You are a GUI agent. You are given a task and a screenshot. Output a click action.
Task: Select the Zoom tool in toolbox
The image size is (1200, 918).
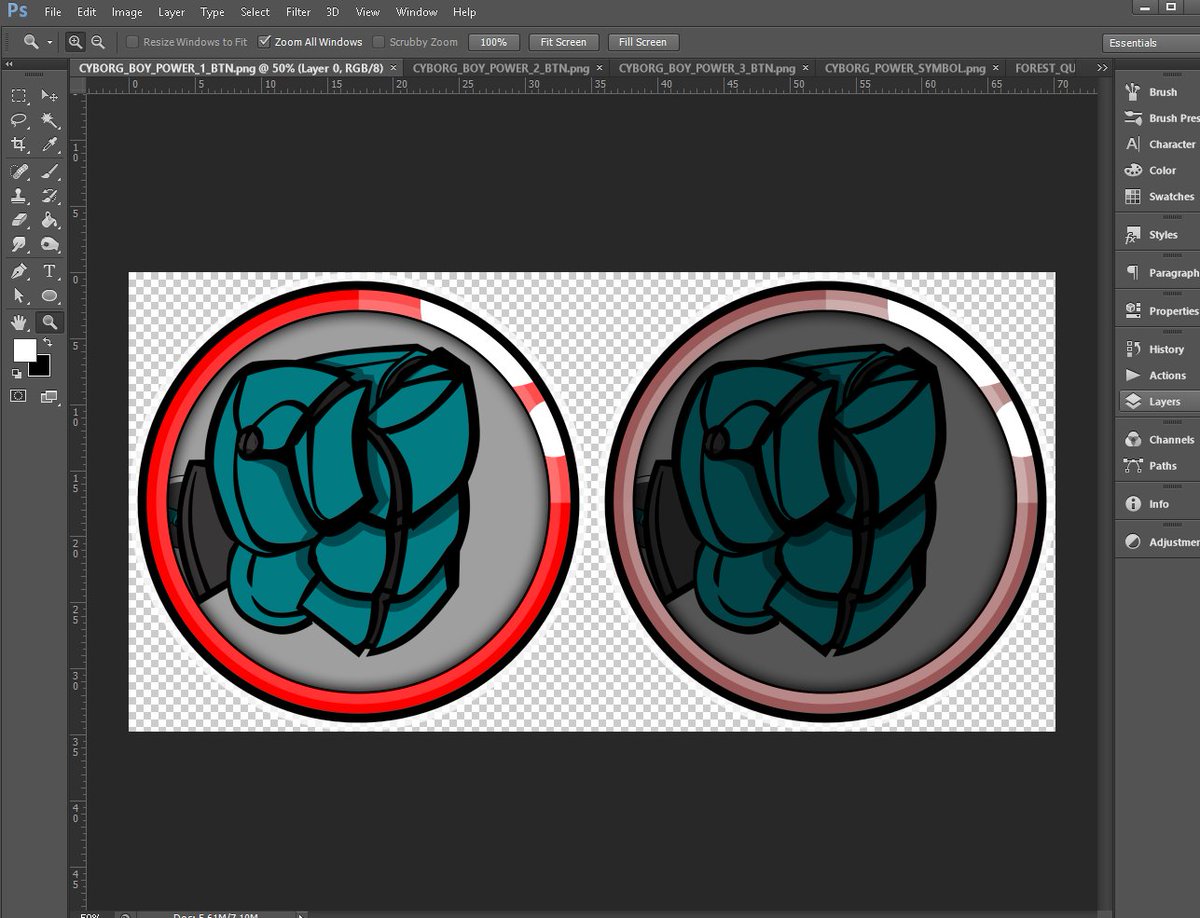(x=49, y=322)
